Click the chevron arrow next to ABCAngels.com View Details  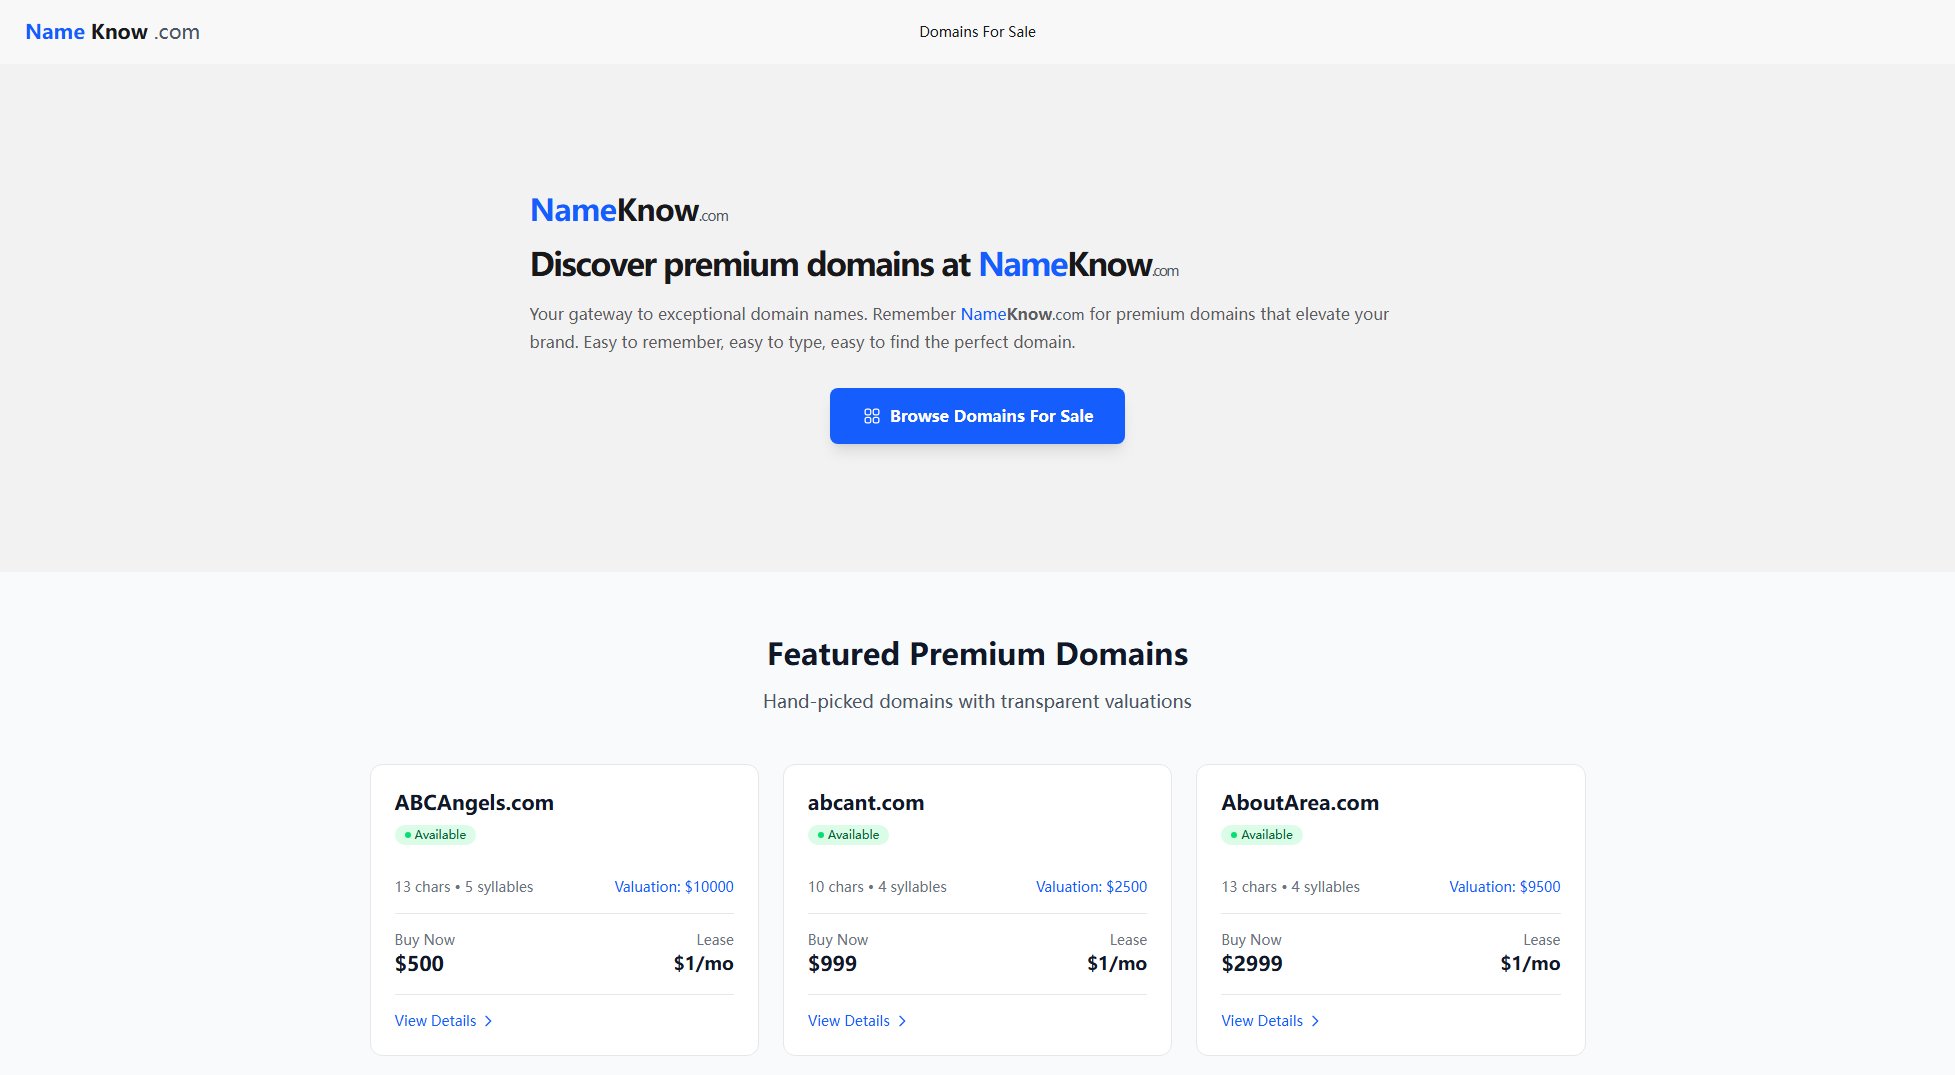(x=489, y=1021)
